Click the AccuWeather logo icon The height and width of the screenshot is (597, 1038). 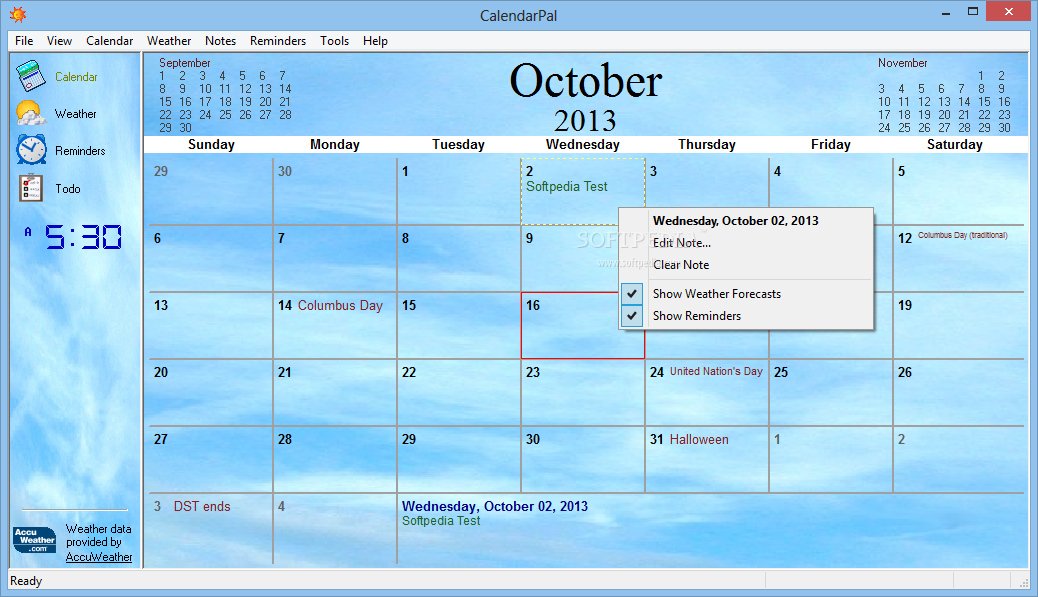tap(34, 540)
